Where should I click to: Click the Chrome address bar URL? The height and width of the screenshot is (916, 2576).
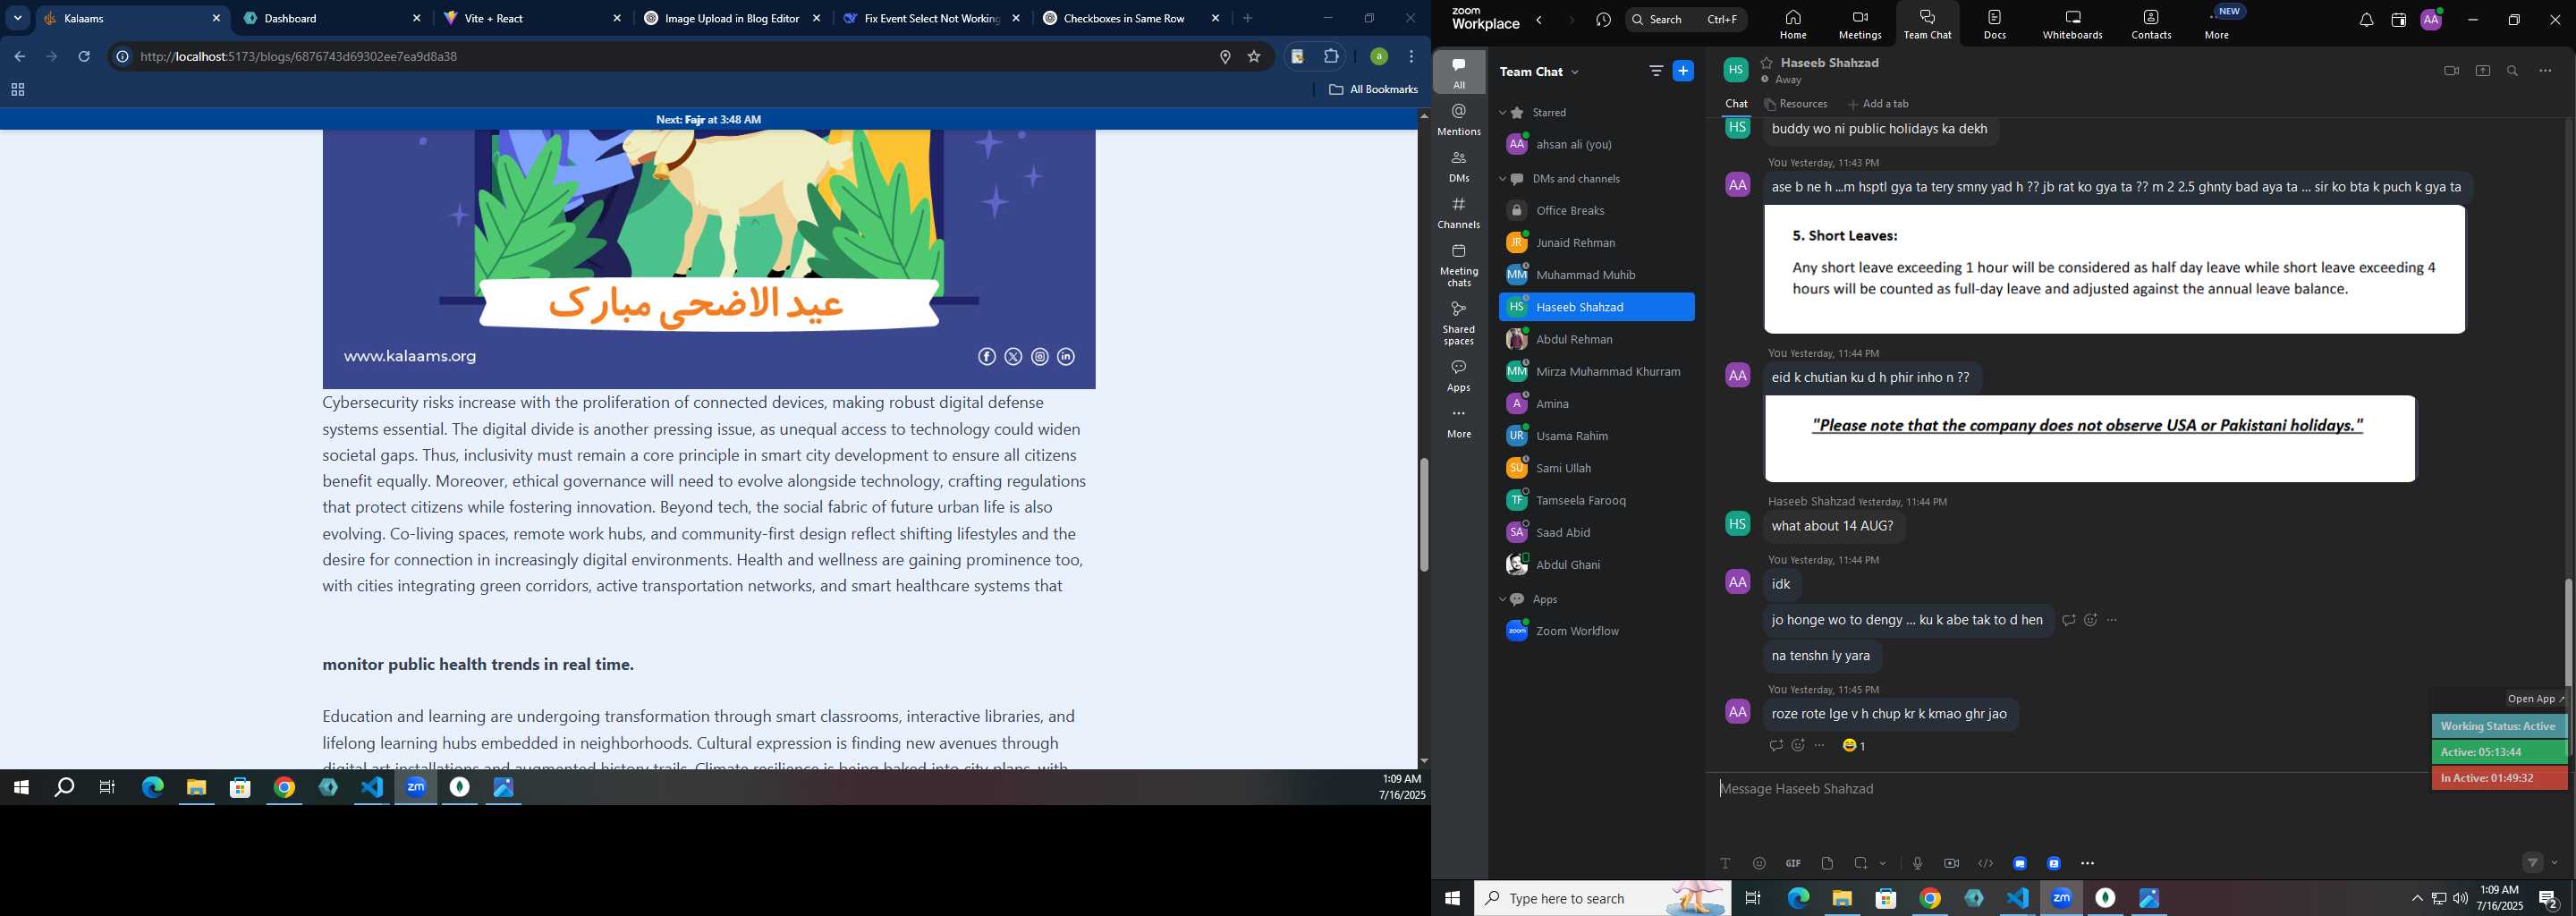click(299, 57)
